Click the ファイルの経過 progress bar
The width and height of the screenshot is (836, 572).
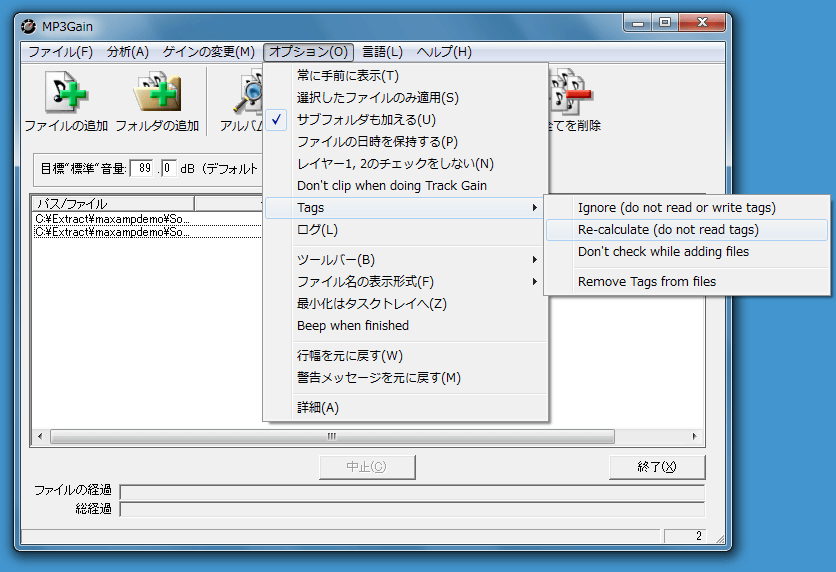pos(412,492)
